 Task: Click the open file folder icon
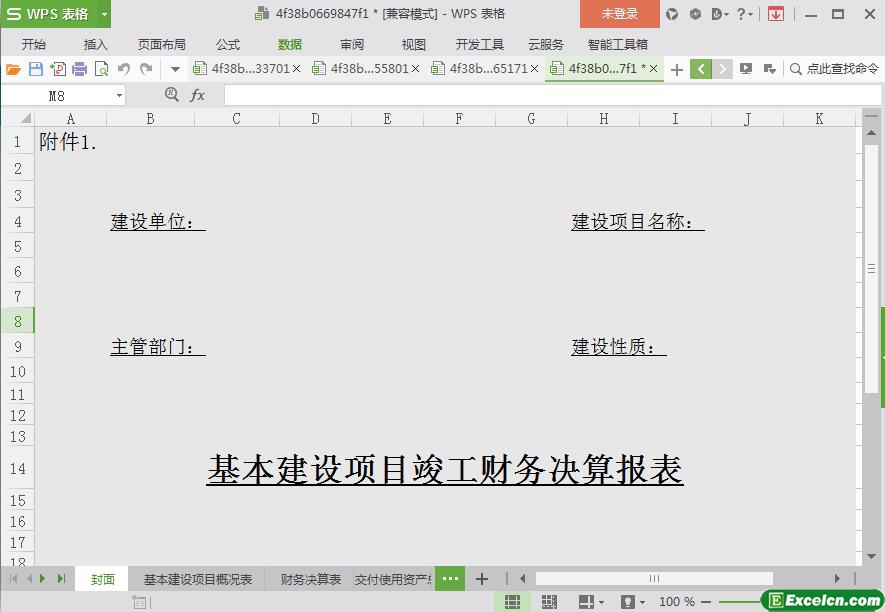(x=13, y=69)
